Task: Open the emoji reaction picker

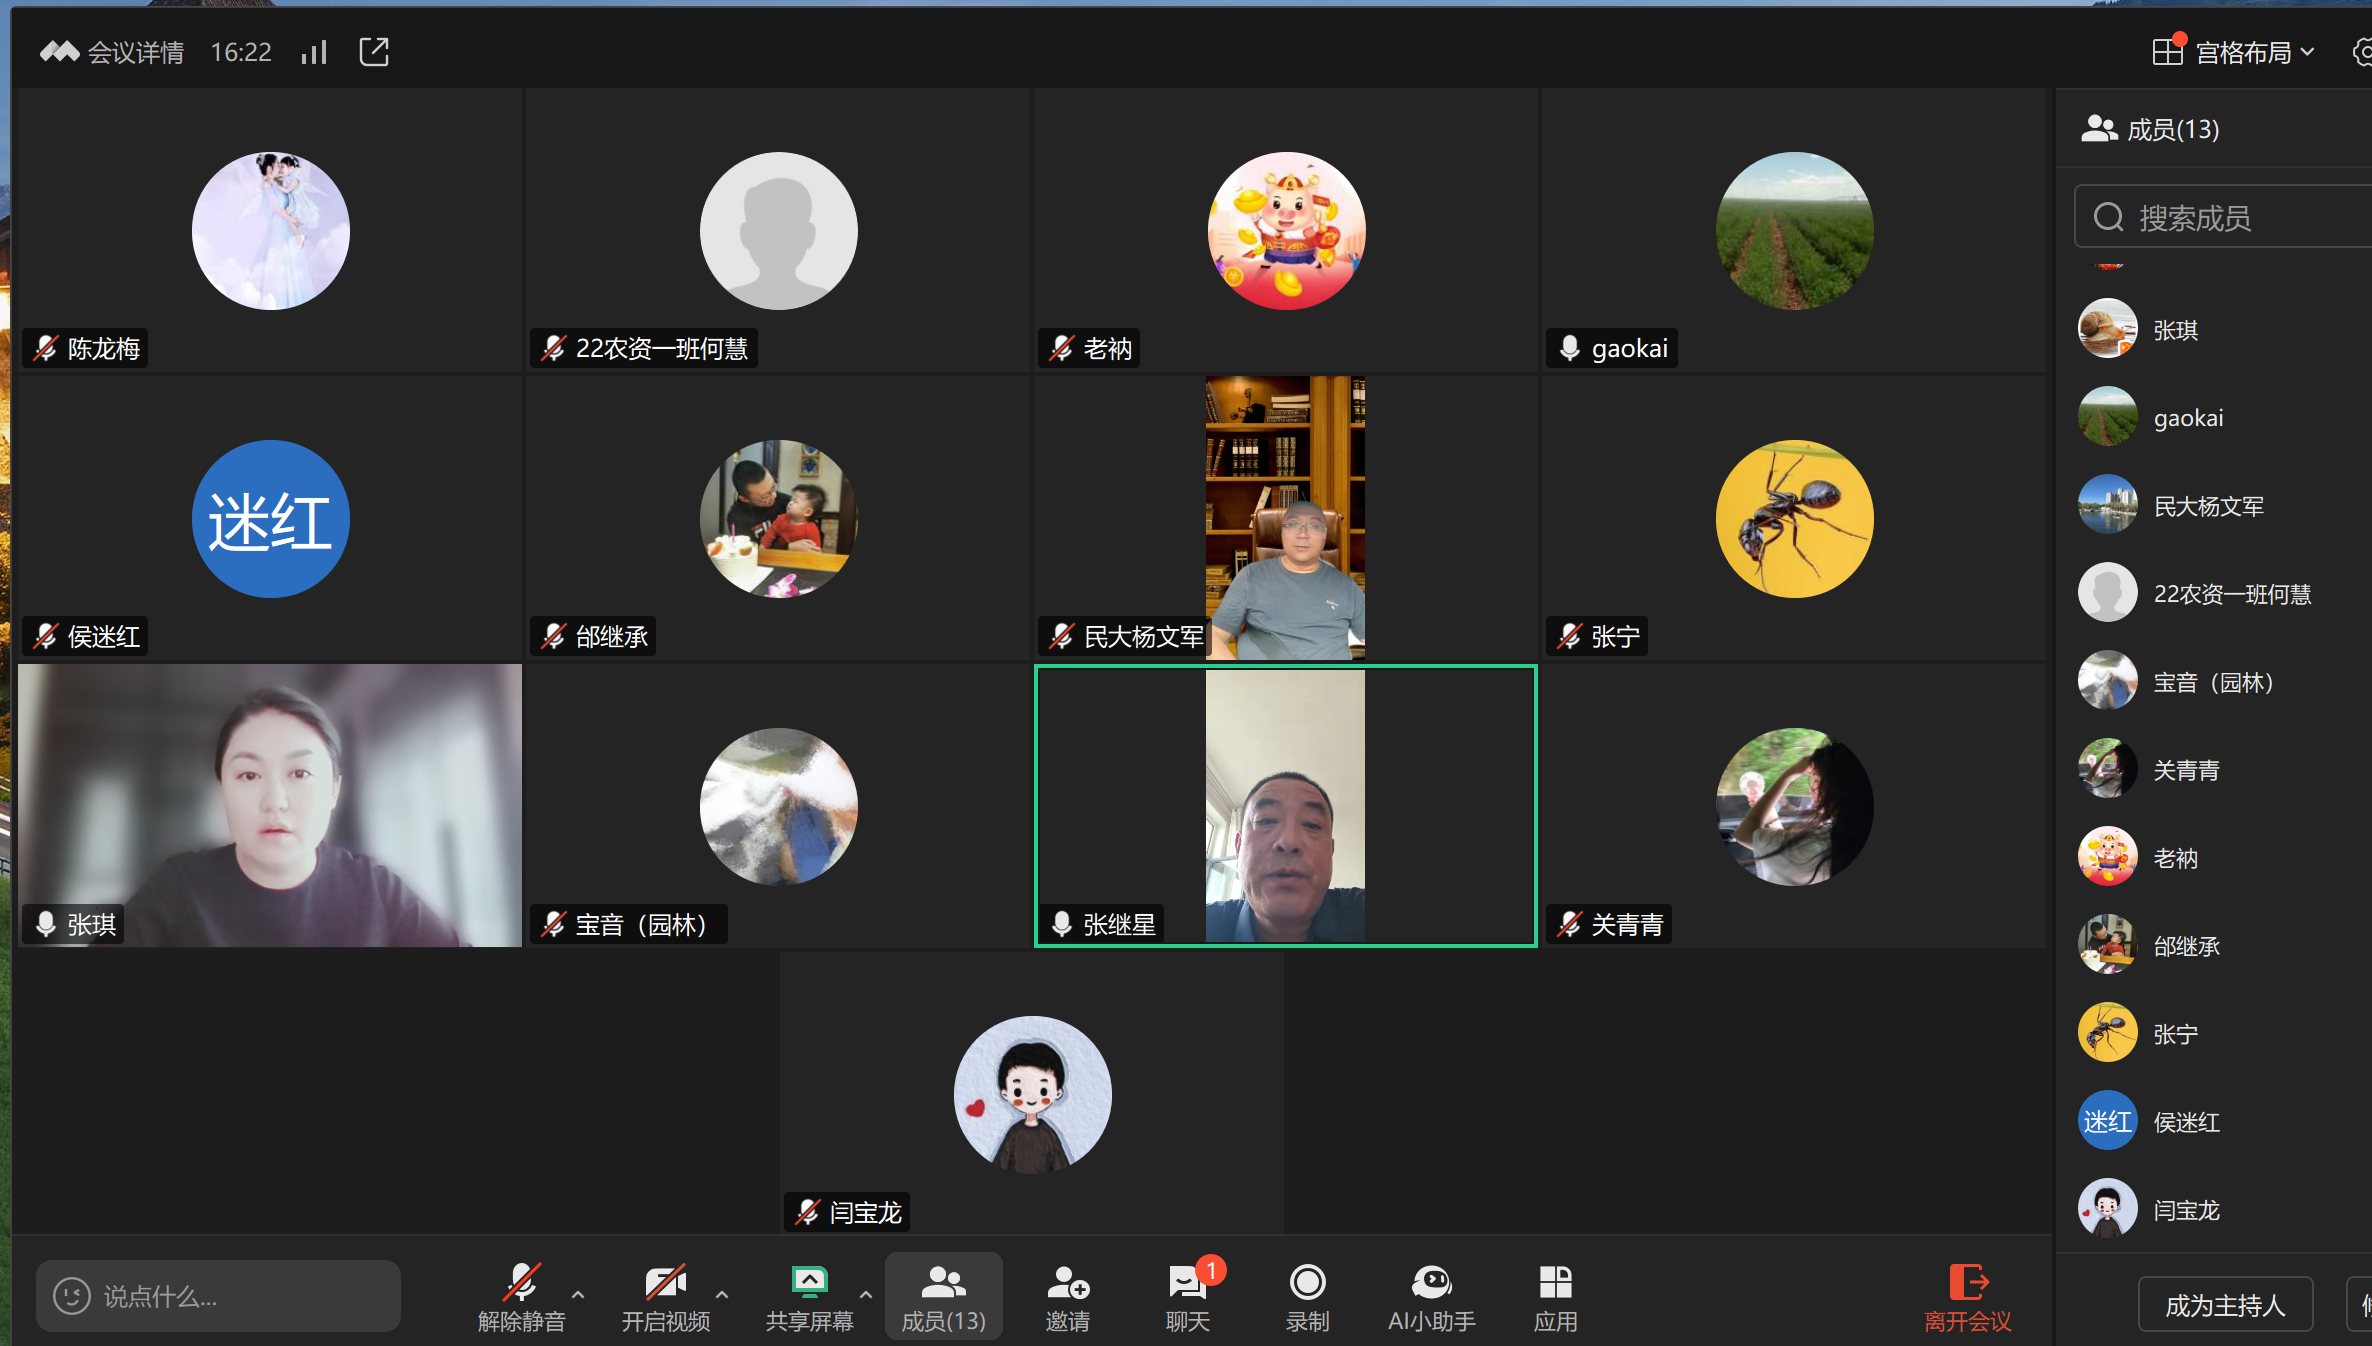Action: 71,1296
